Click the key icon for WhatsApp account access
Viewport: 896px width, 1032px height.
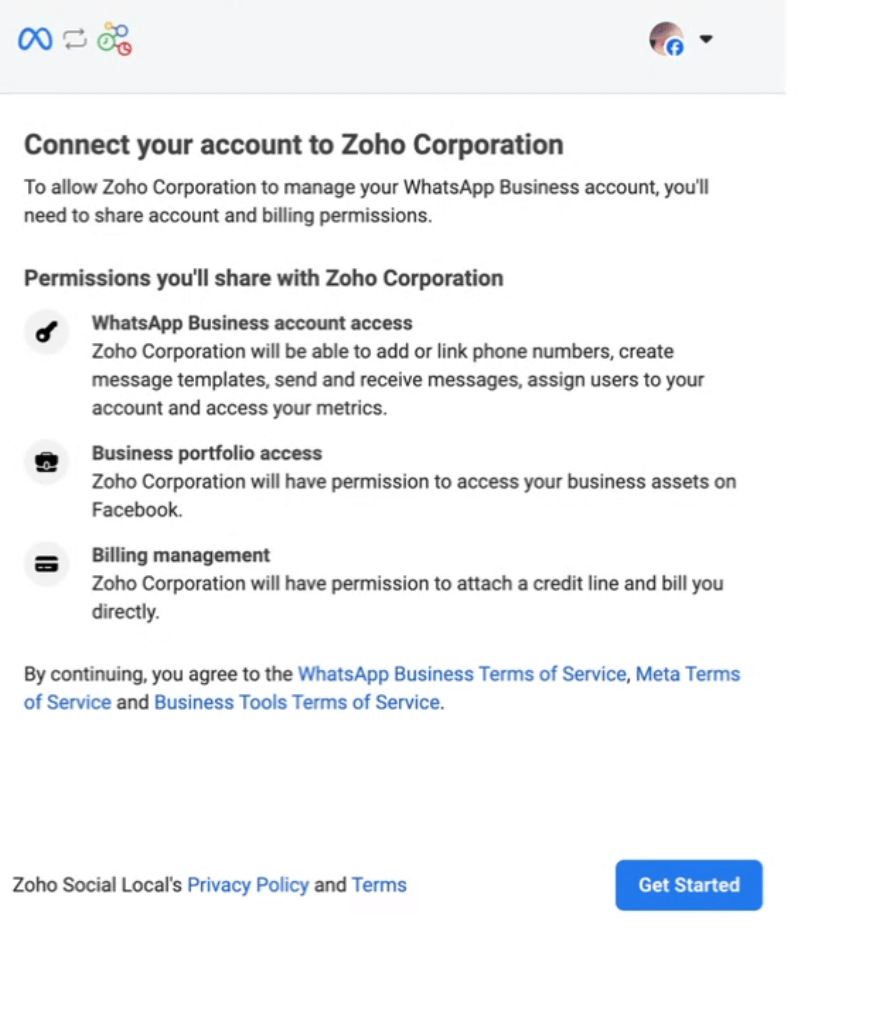[46, 332]
